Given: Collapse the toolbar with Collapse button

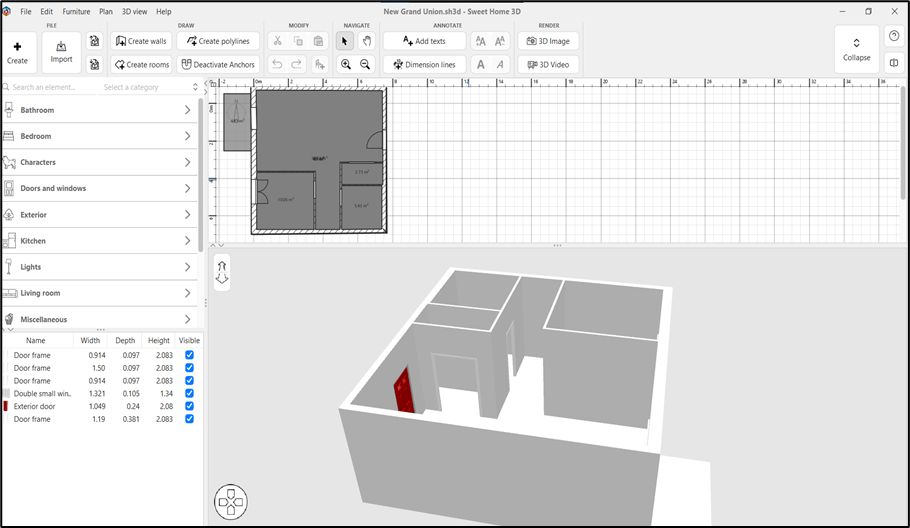Looking at the screenshot, I should pos(857,49).
